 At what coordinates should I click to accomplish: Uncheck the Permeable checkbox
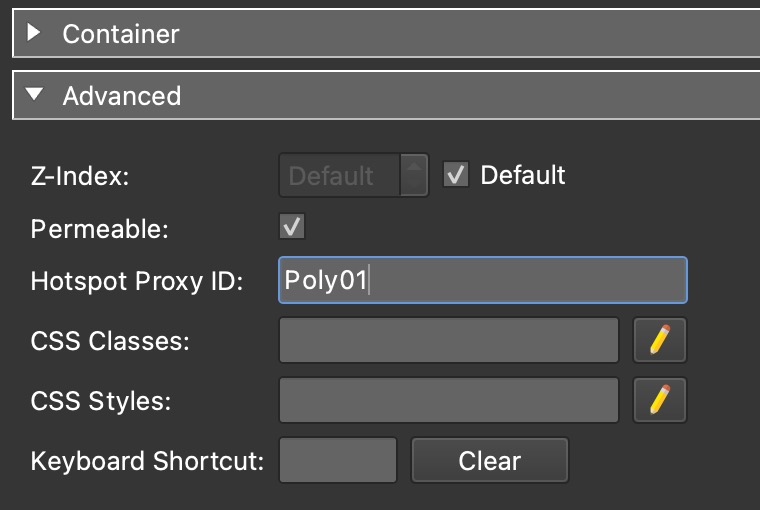pos(292,228)
